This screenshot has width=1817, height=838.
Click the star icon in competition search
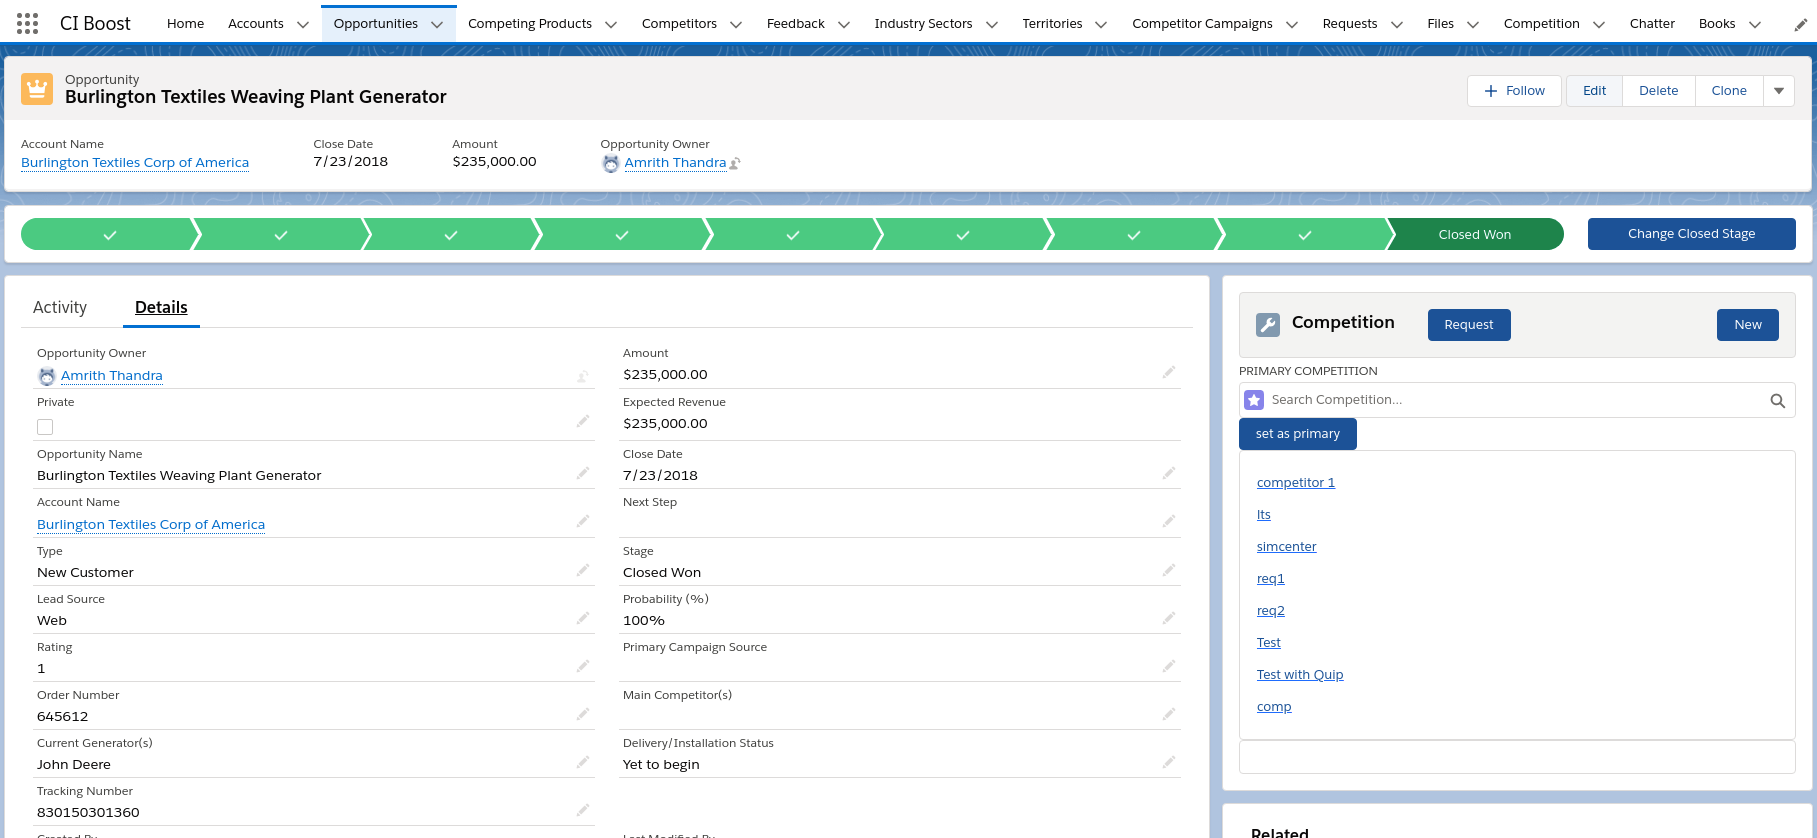(x=1254, y=400)
